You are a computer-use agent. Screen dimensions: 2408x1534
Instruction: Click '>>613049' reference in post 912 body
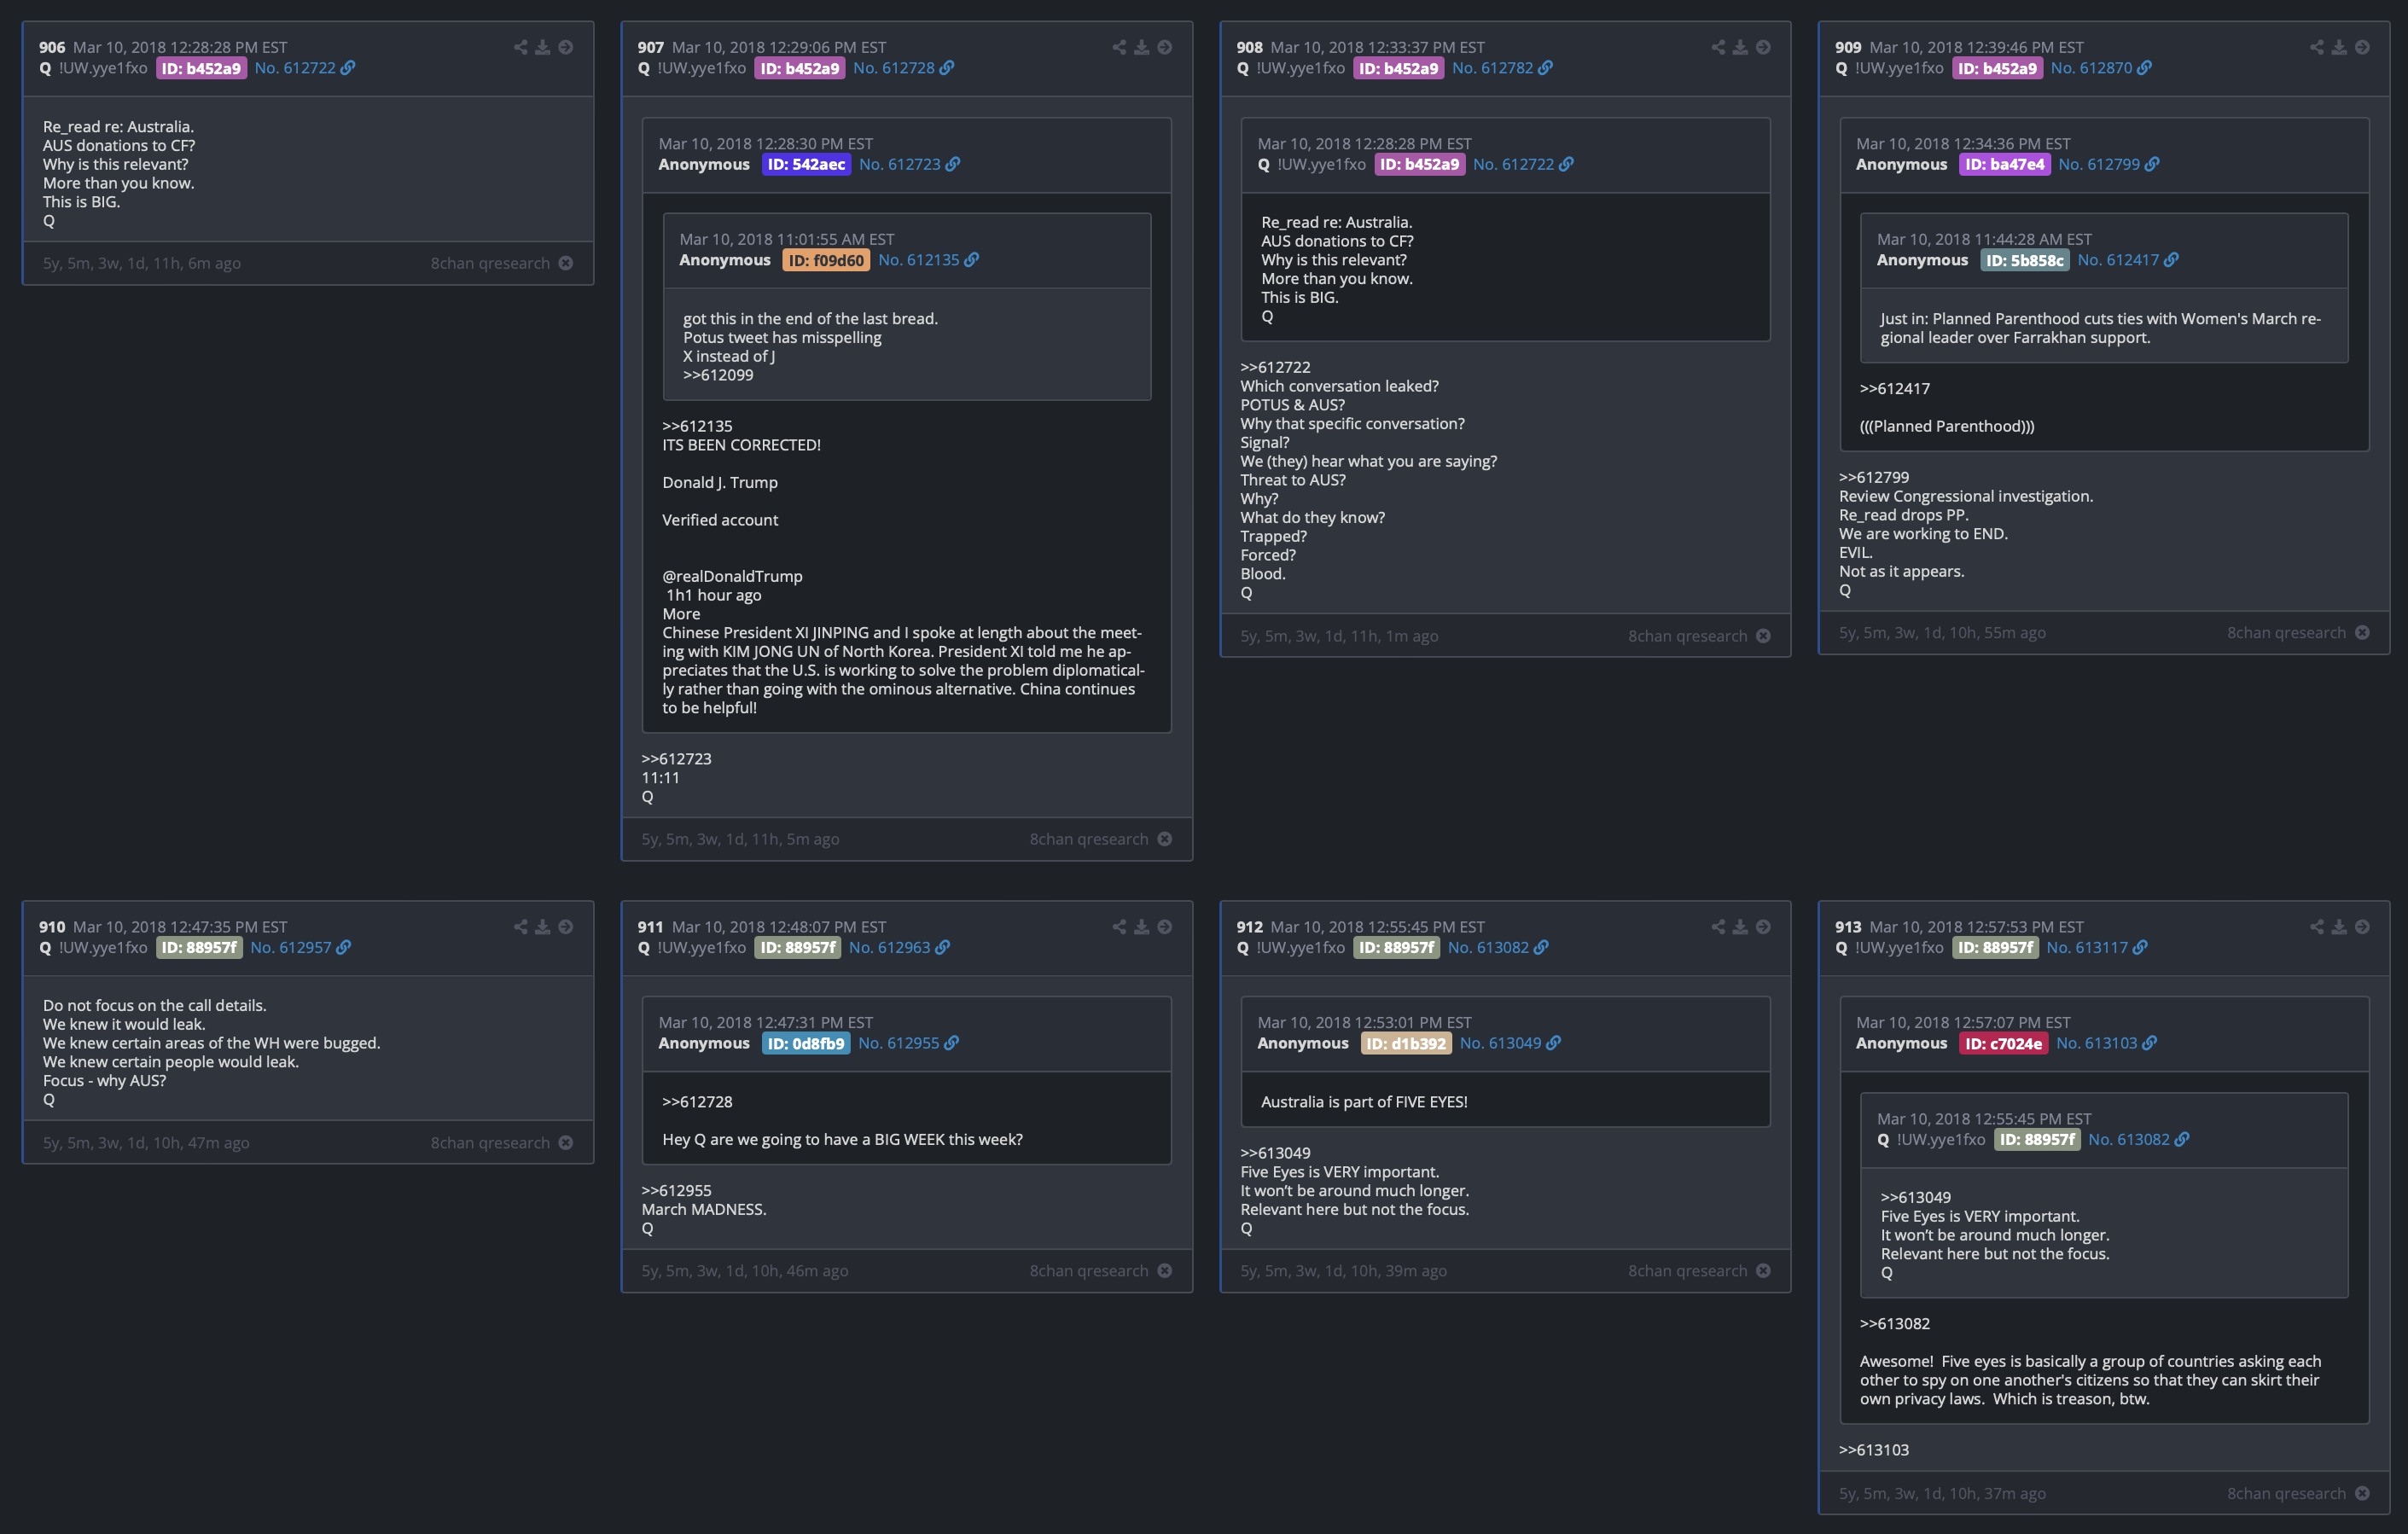[1275, 1154]
